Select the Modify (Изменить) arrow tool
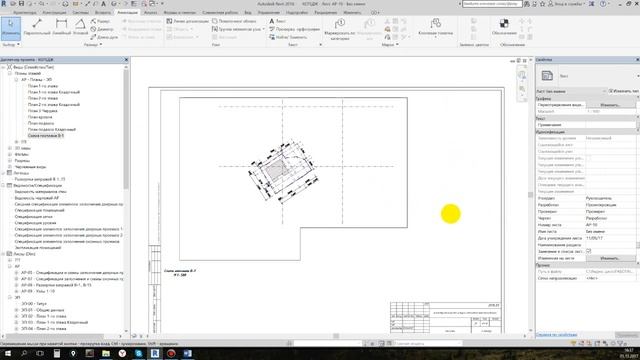 pyautogui.click(x=11, y=28)
